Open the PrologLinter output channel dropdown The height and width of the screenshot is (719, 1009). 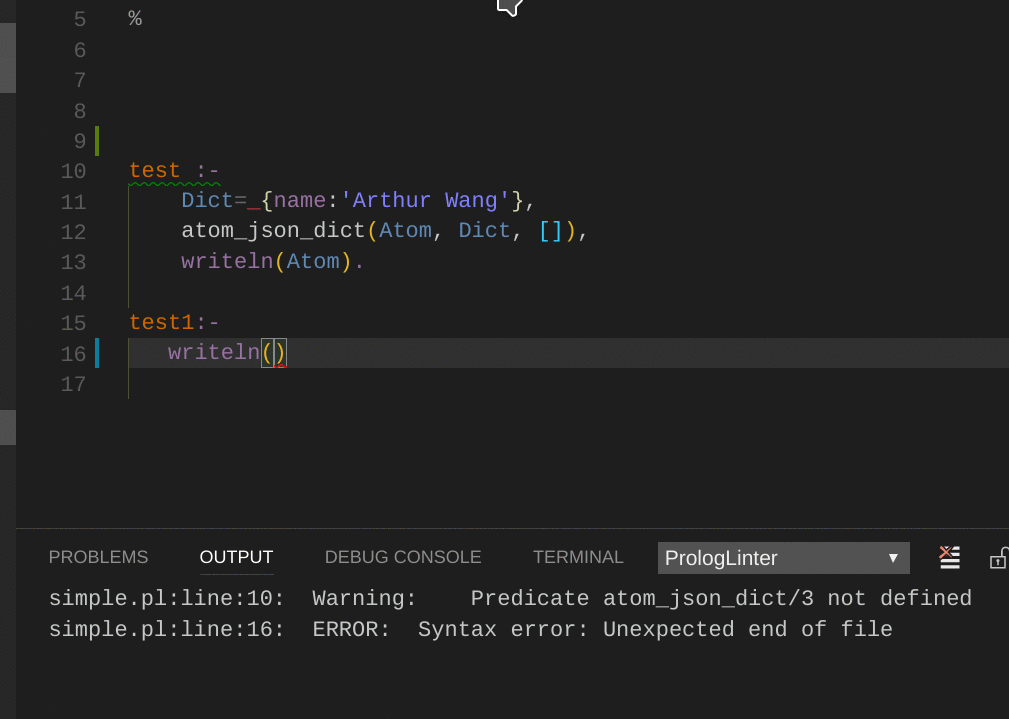click(783, 558)
